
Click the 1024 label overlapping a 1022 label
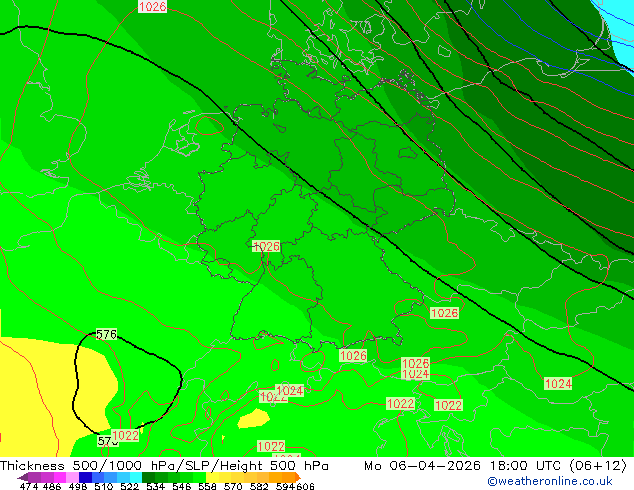(290, 391)
